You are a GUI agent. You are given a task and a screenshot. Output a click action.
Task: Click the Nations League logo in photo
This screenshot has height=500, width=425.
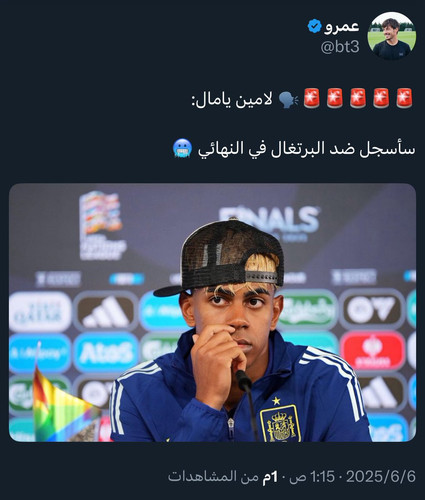(102, 226)
